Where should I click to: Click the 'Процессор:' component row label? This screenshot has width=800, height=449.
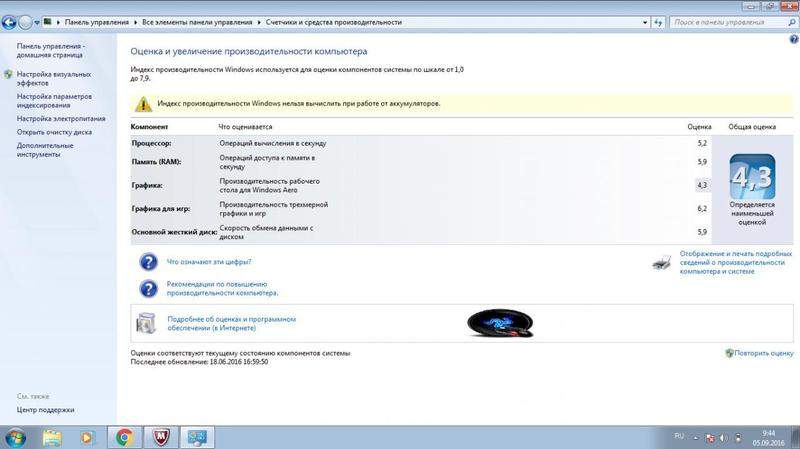point(151,143)
